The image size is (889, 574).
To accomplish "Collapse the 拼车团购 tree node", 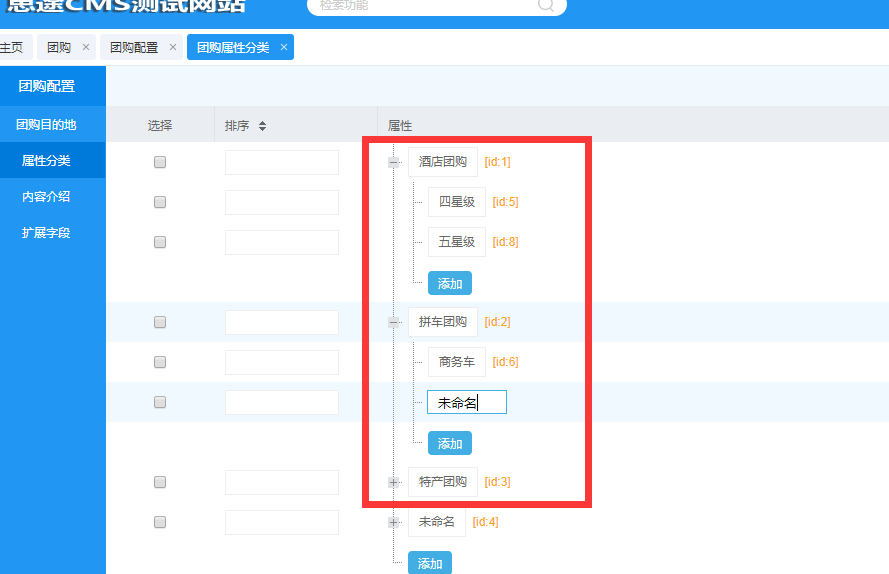I will 394,322.
